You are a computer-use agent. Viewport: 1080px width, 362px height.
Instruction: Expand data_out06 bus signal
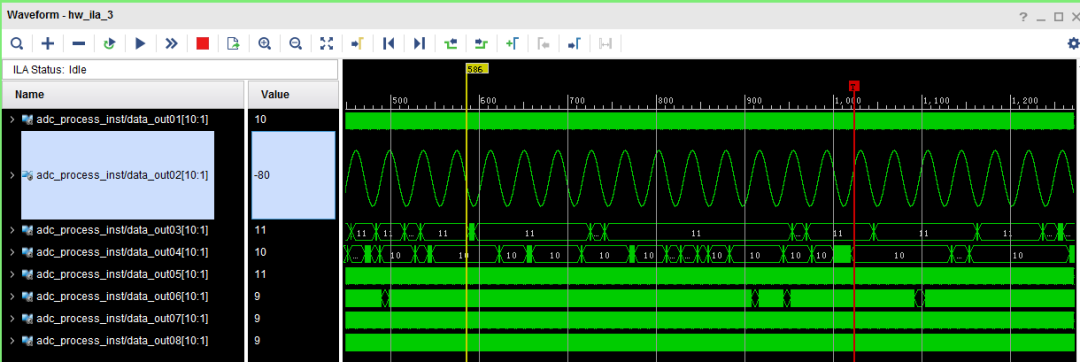tap(11, 296)
